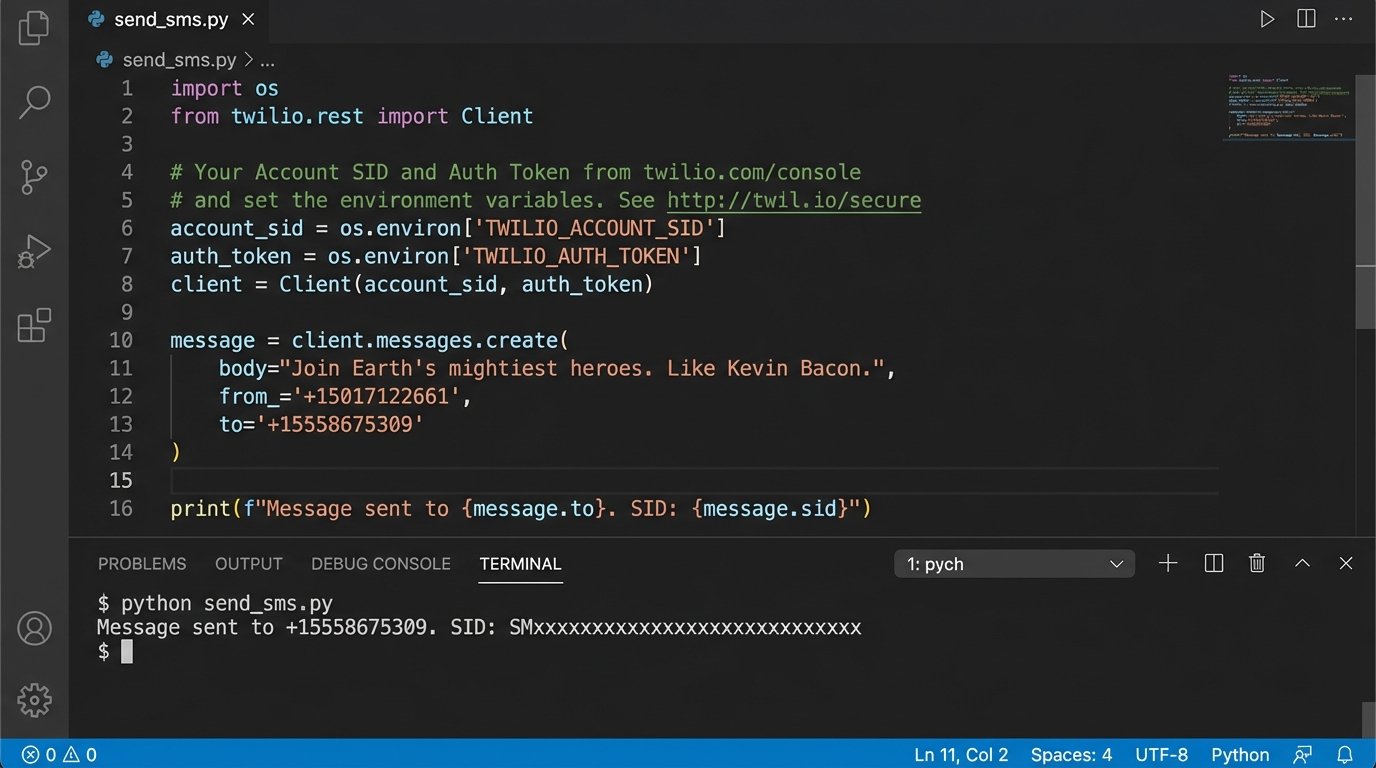The width and height of the screenshot is (1376, 768).
Task: Switch to the DEBUG CONSOLE tab
Action: point(381,564)
